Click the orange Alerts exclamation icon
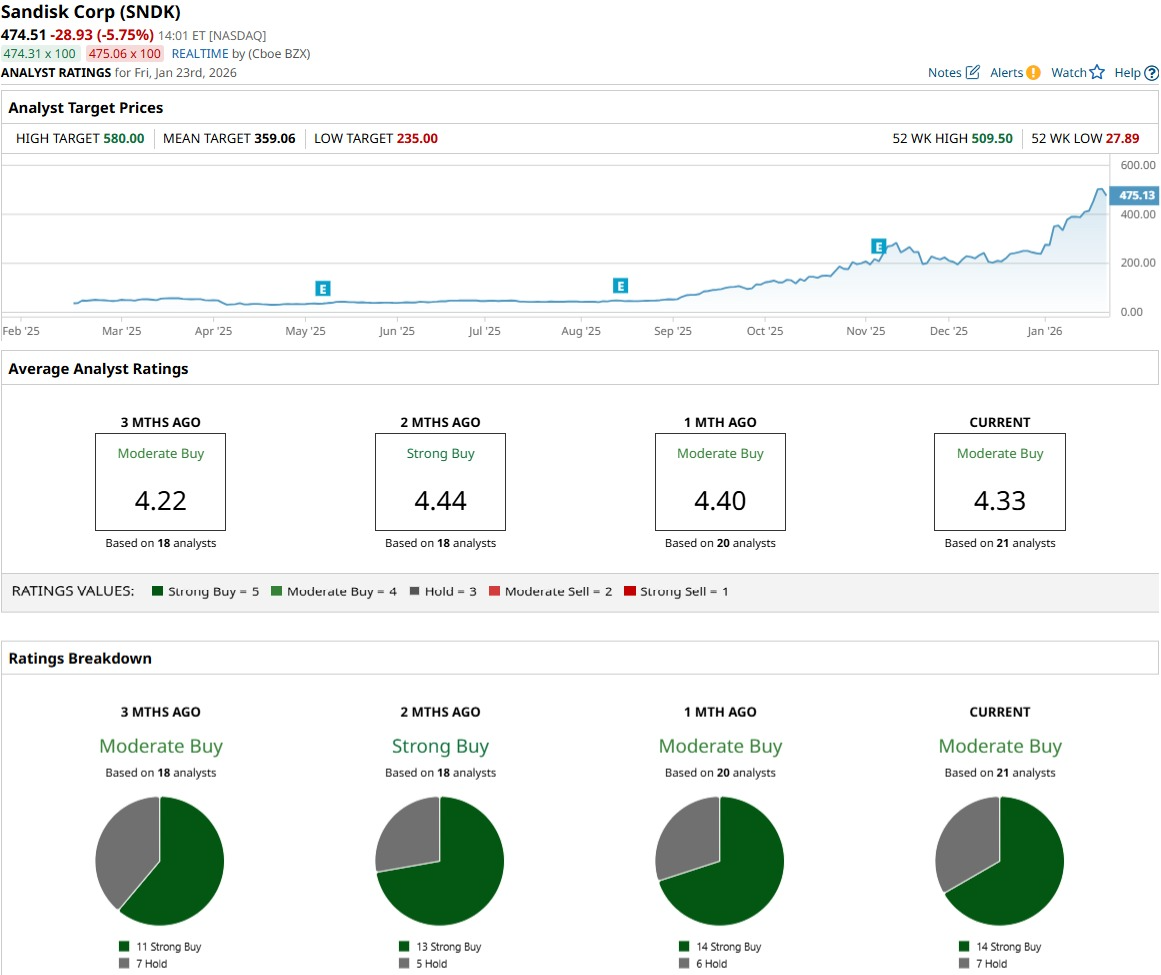 coord(1034,73)
